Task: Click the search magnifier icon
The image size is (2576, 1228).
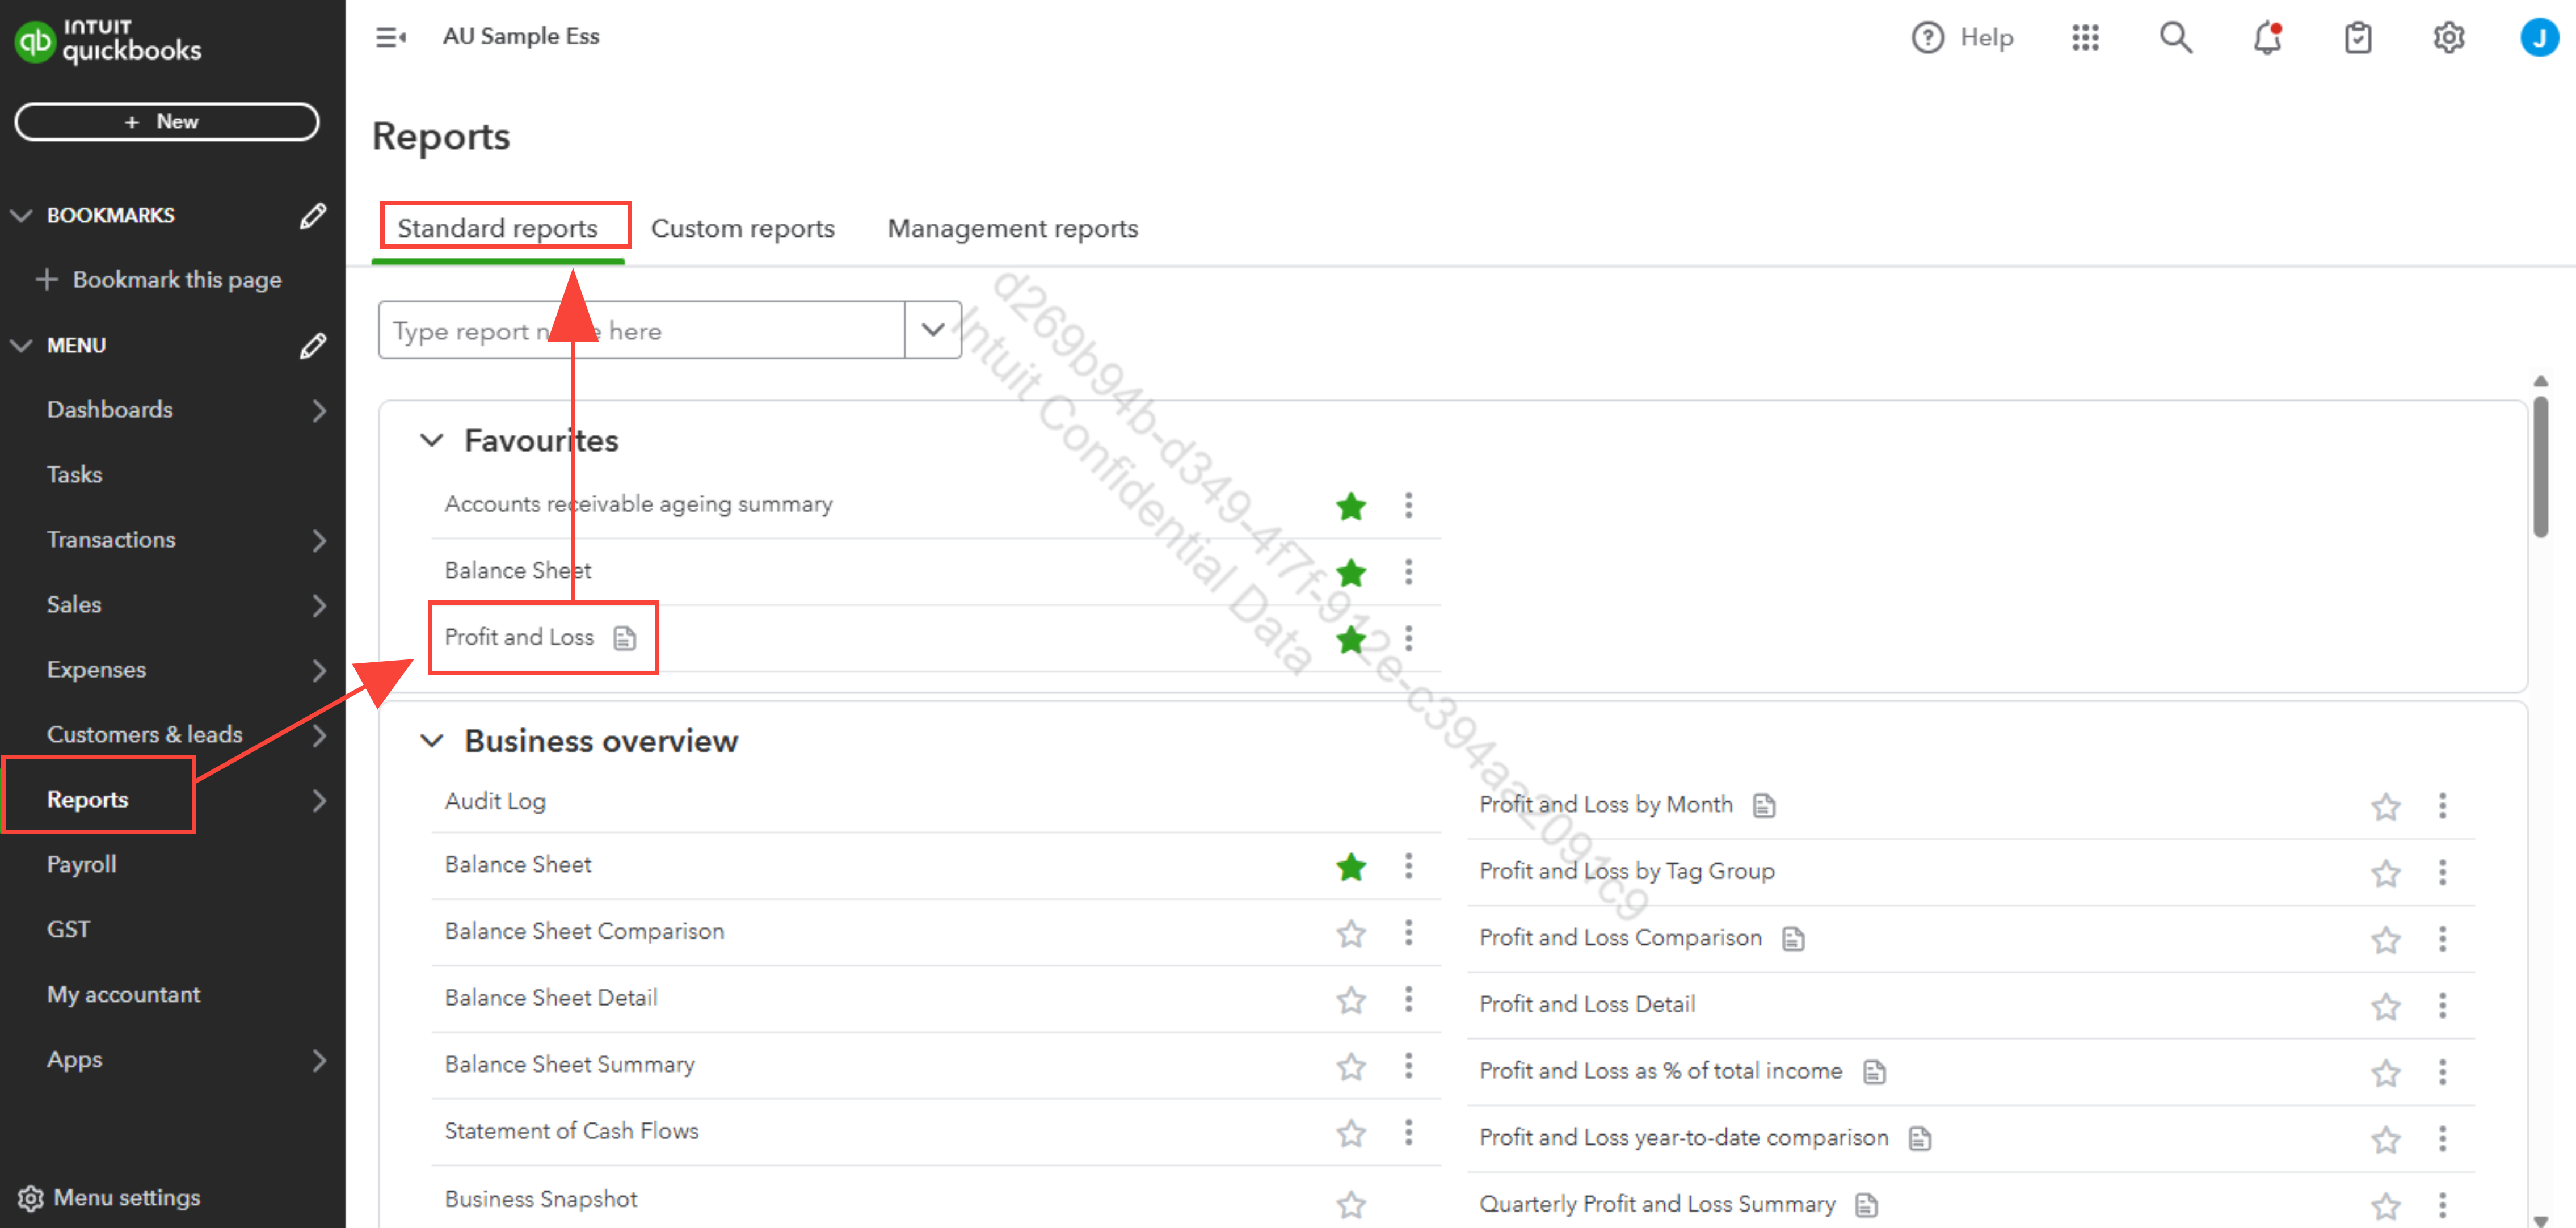Action: point(2176,37)
